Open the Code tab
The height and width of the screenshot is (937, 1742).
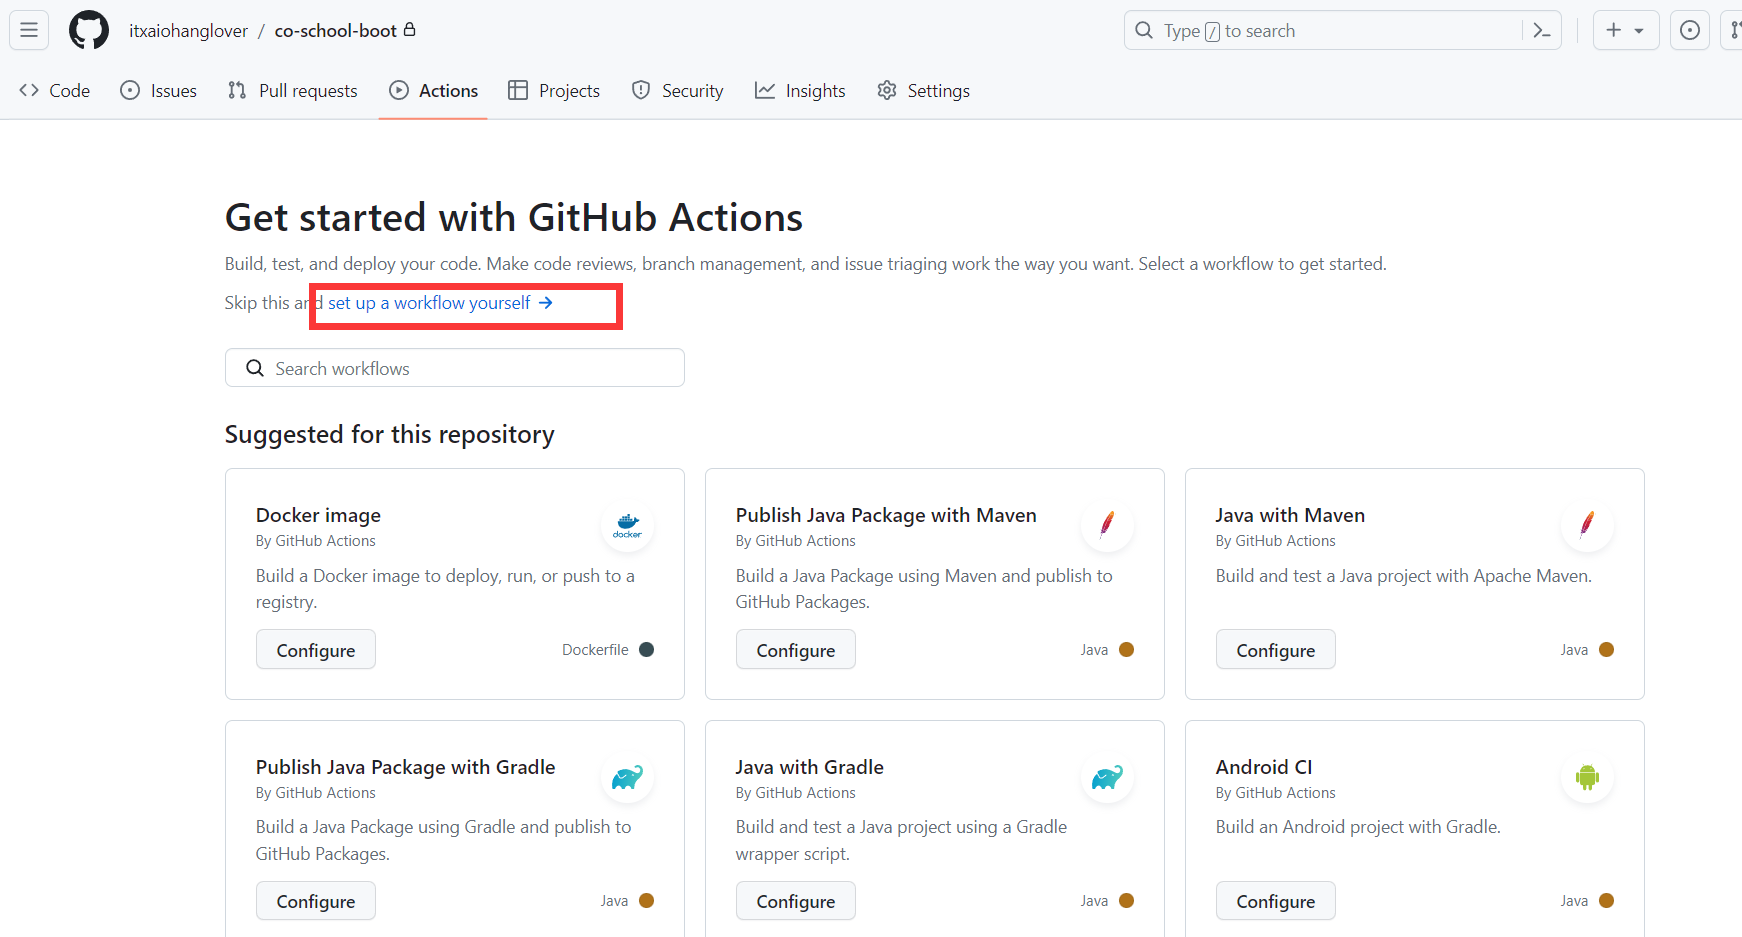pos(55,90)
